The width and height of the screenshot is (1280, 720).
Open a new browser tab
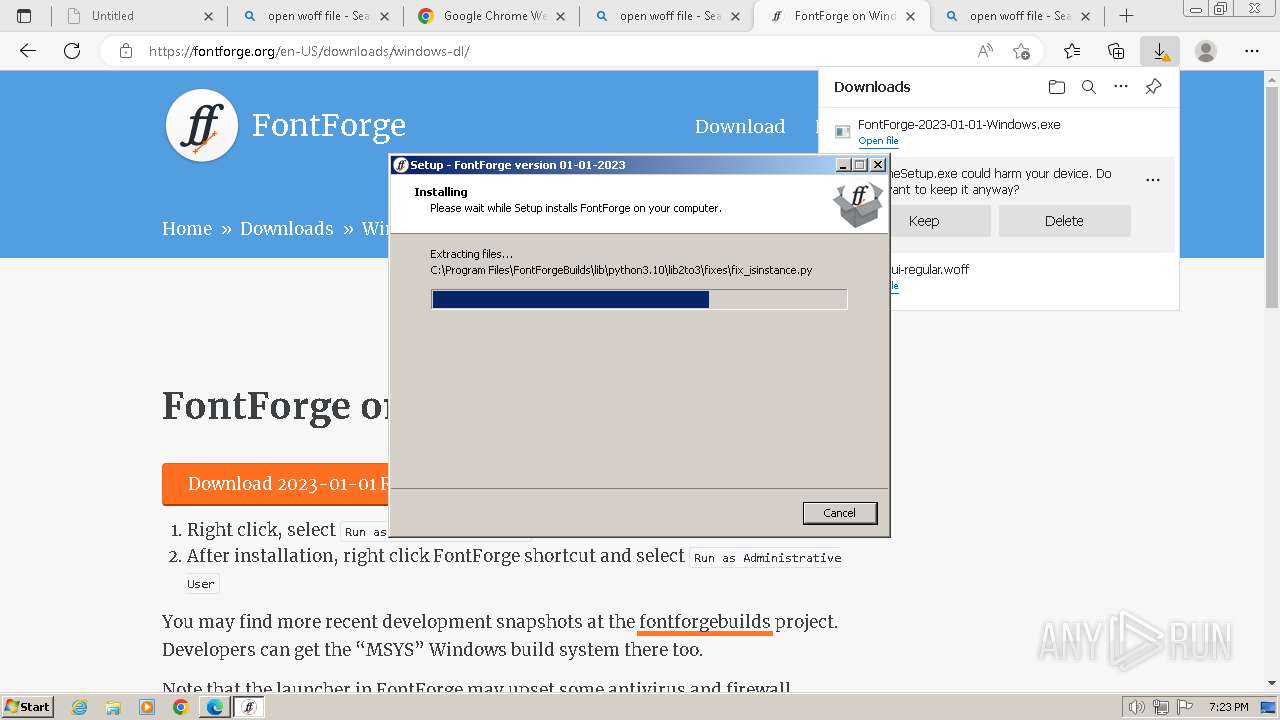(1126, 16)
